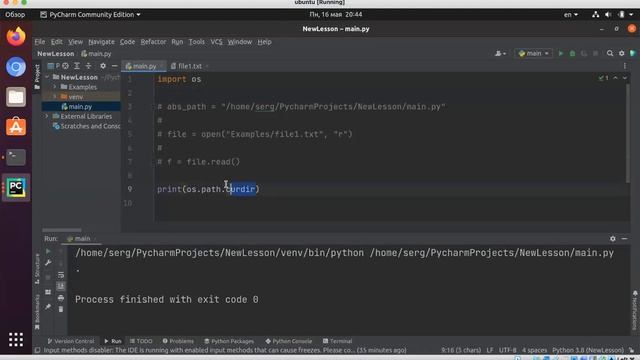Clear all Run console output trash icon

61,309
